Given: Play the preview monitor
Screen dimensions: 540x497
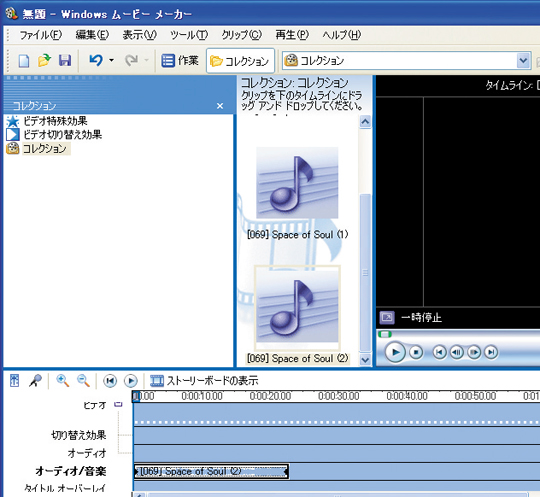Looking at the screenshot, I should [395, 352].
